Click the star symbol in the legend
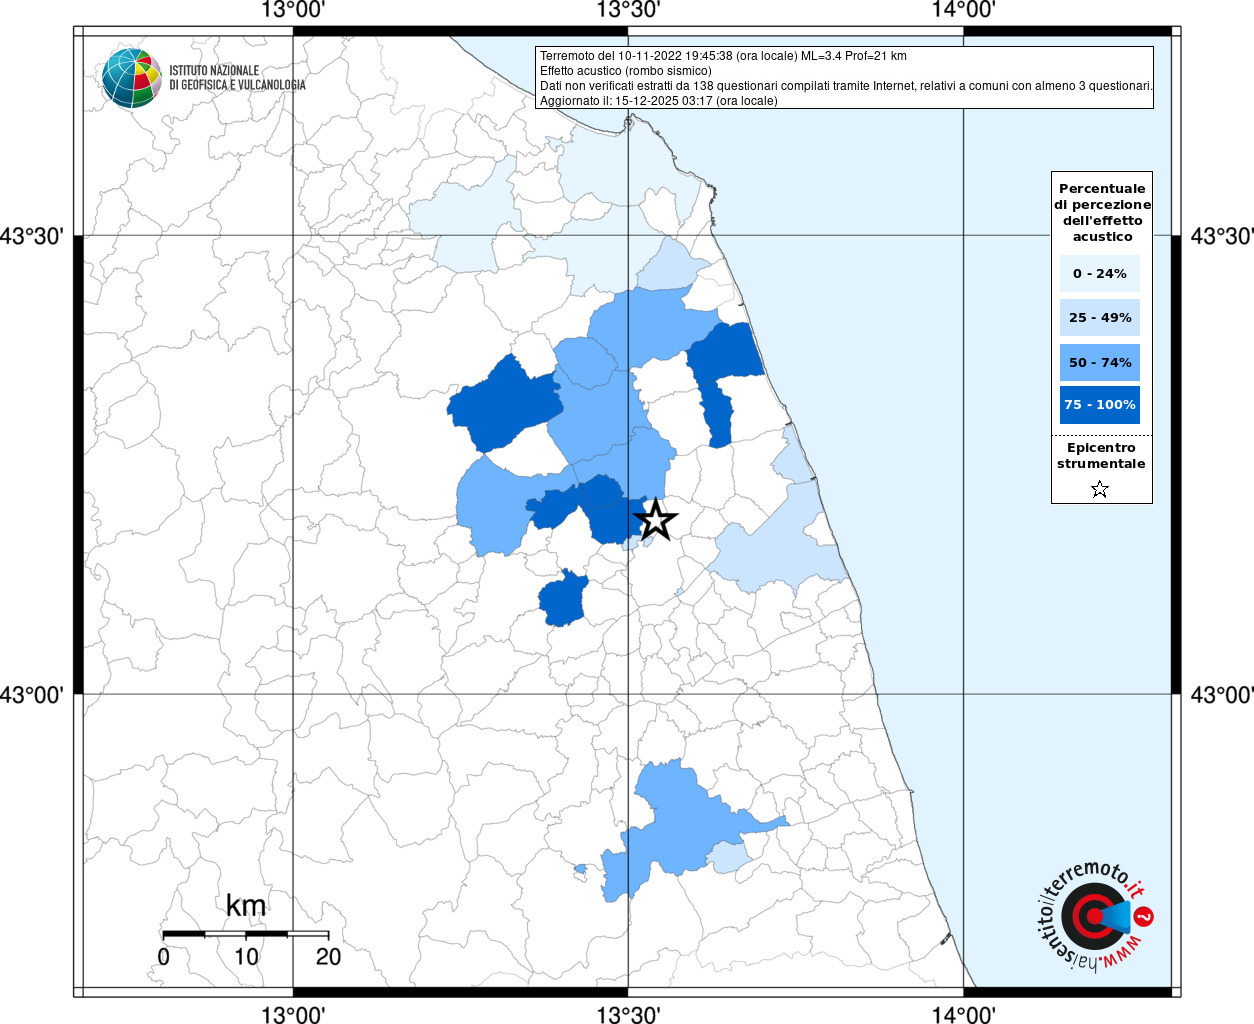Image resolution: width=1254 pixels, height=1024 pixels. tap(1100, 489)
